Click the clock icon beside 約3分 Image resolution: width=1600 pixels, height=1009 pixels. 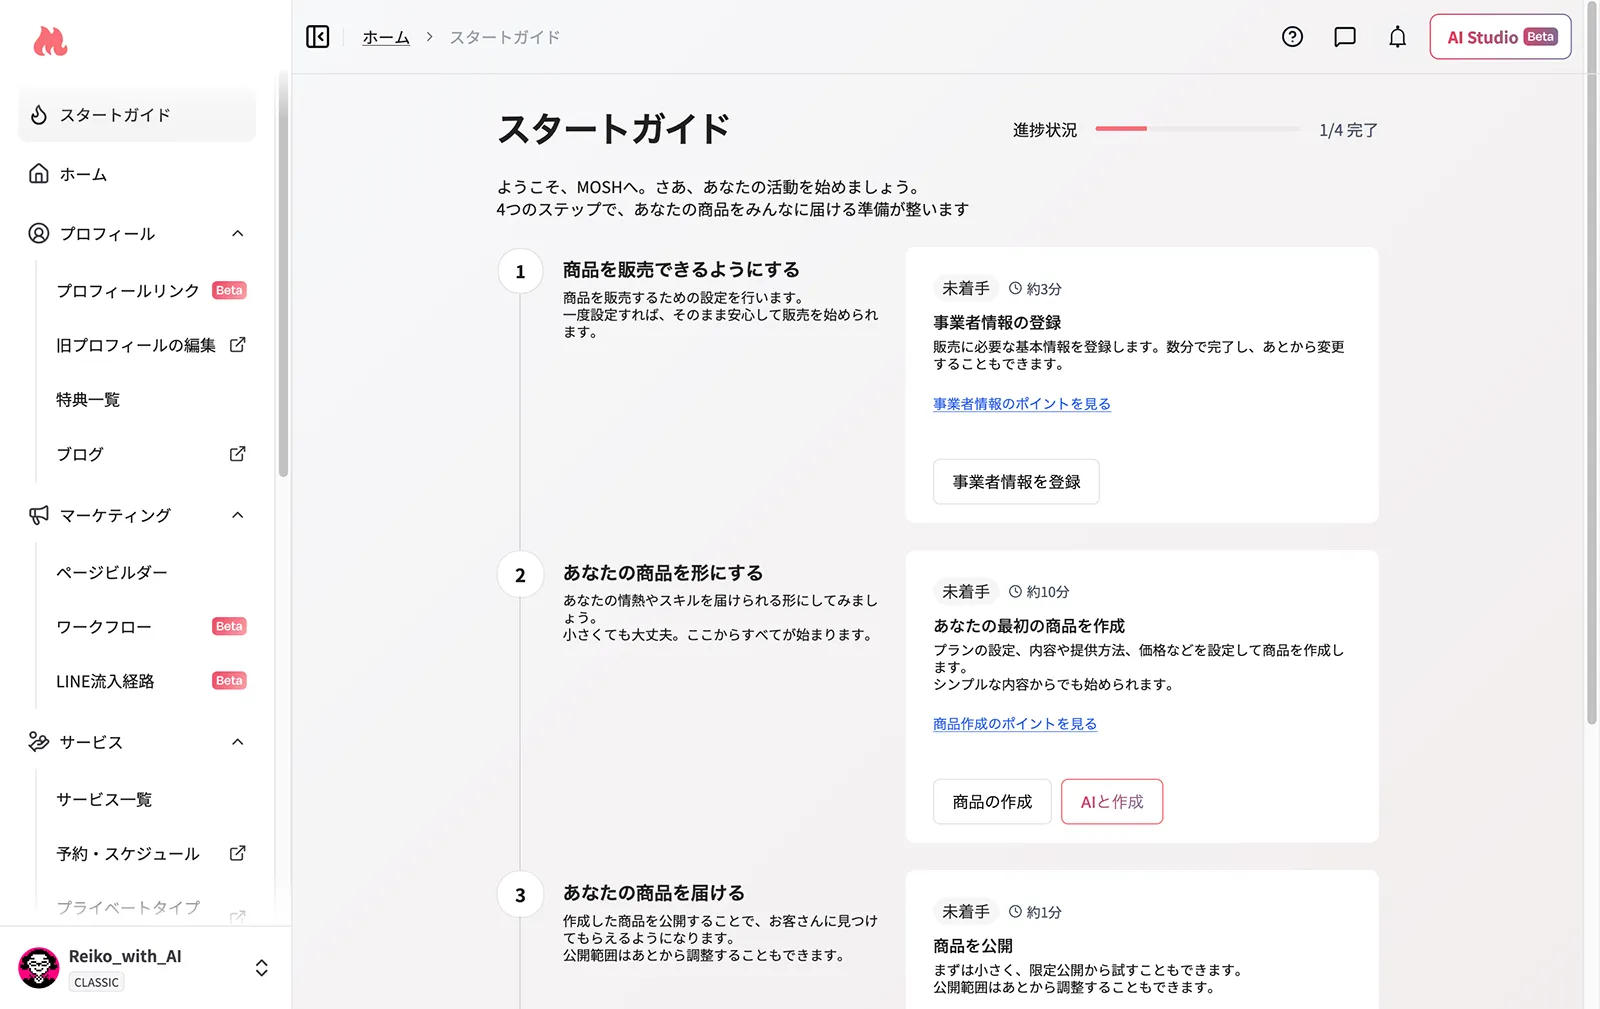click(x=1015, y=288)
